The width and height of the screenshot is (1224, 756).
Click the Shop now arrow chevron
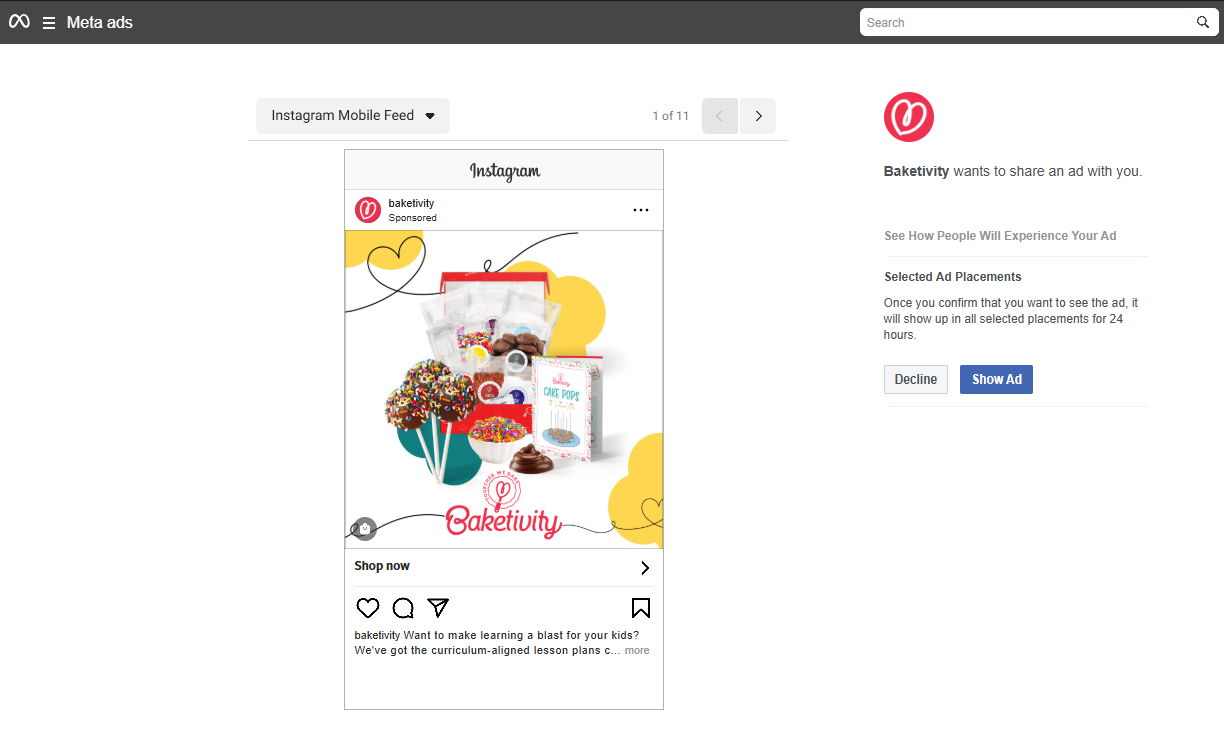click(645, 568)
